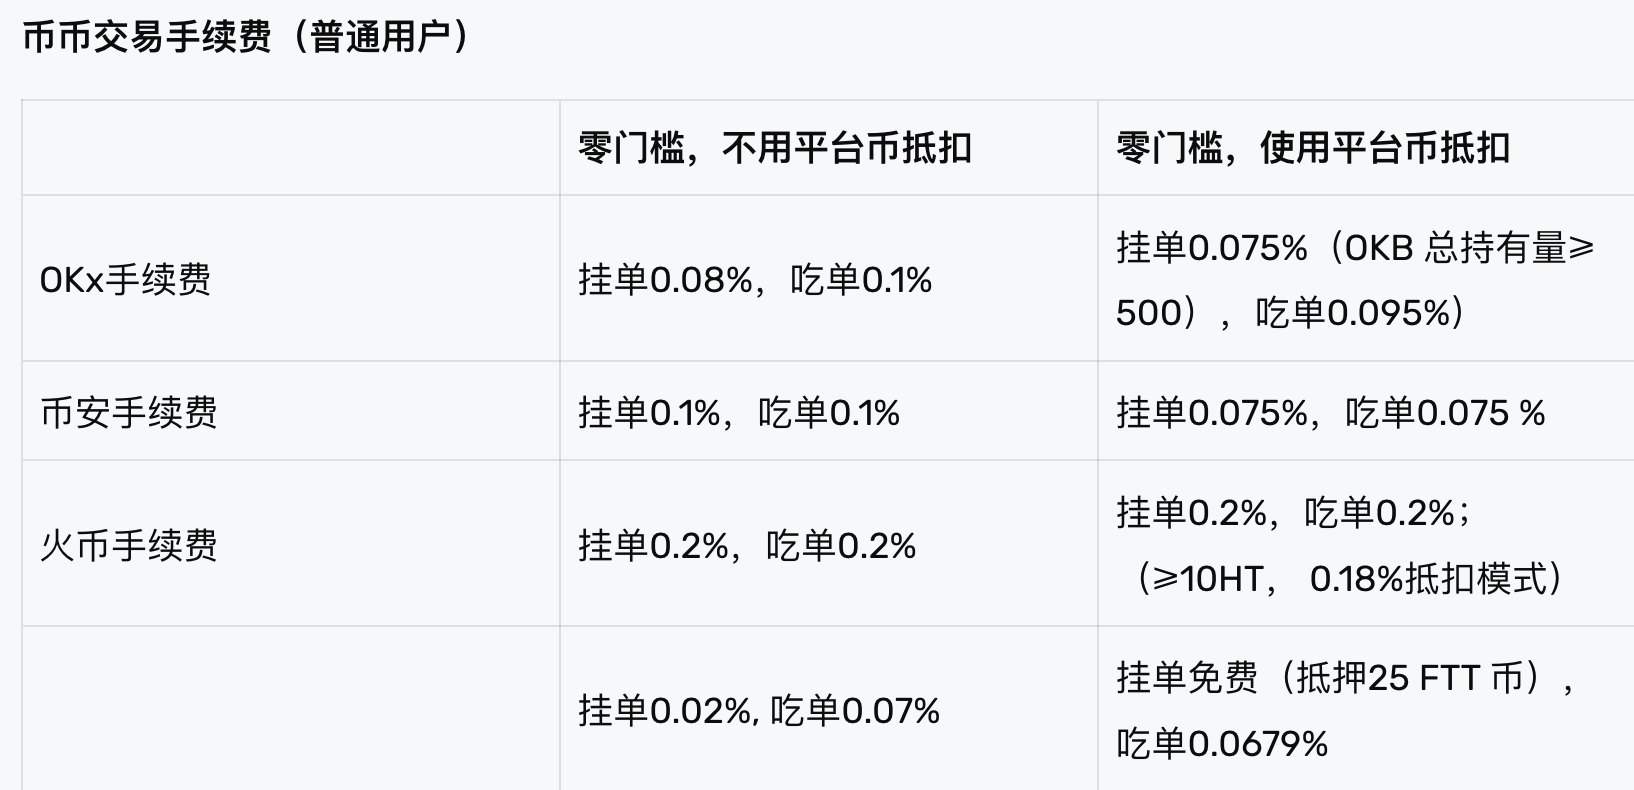Click the 币币交易手续费 heading text
1634x790 pixels.
point(146,38)
